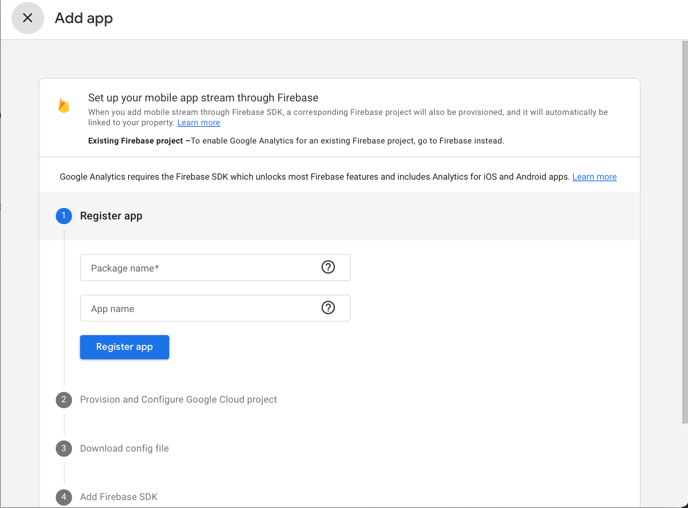Select step 1 Register app heading

(x=111, y=216)
